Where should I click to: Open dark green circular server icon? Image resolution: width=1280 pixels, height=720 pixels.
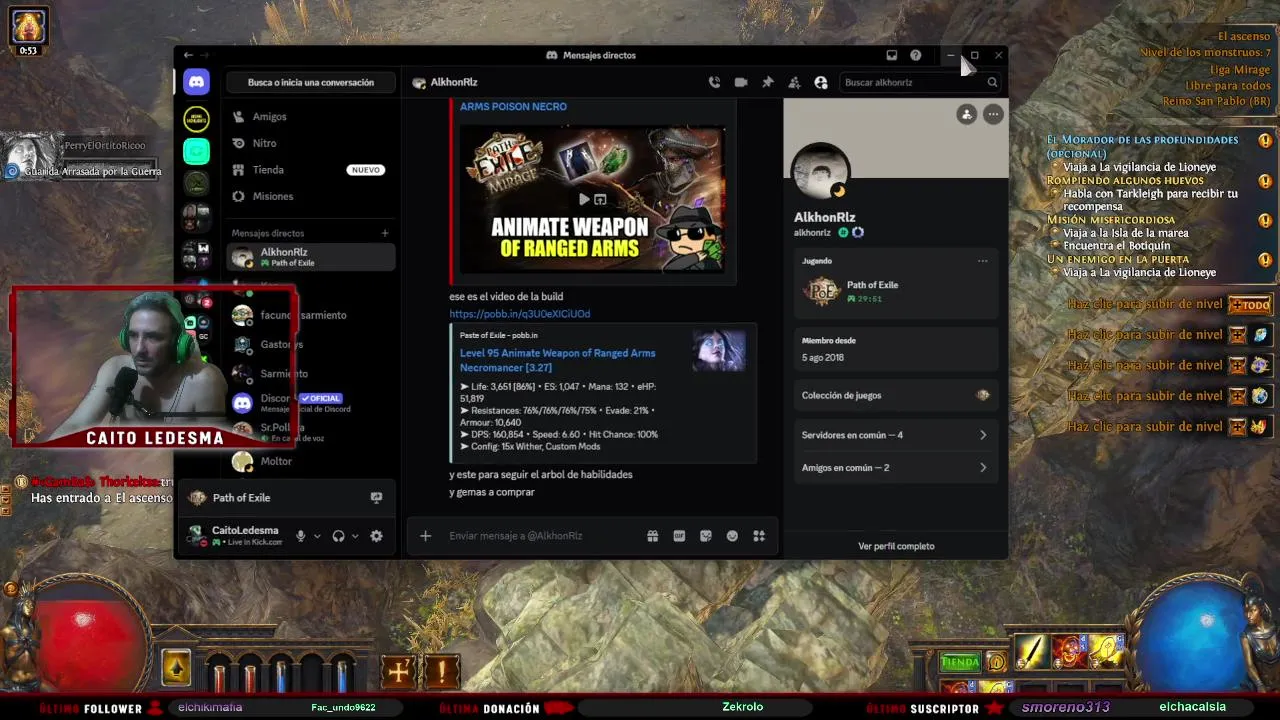point(196,183)
